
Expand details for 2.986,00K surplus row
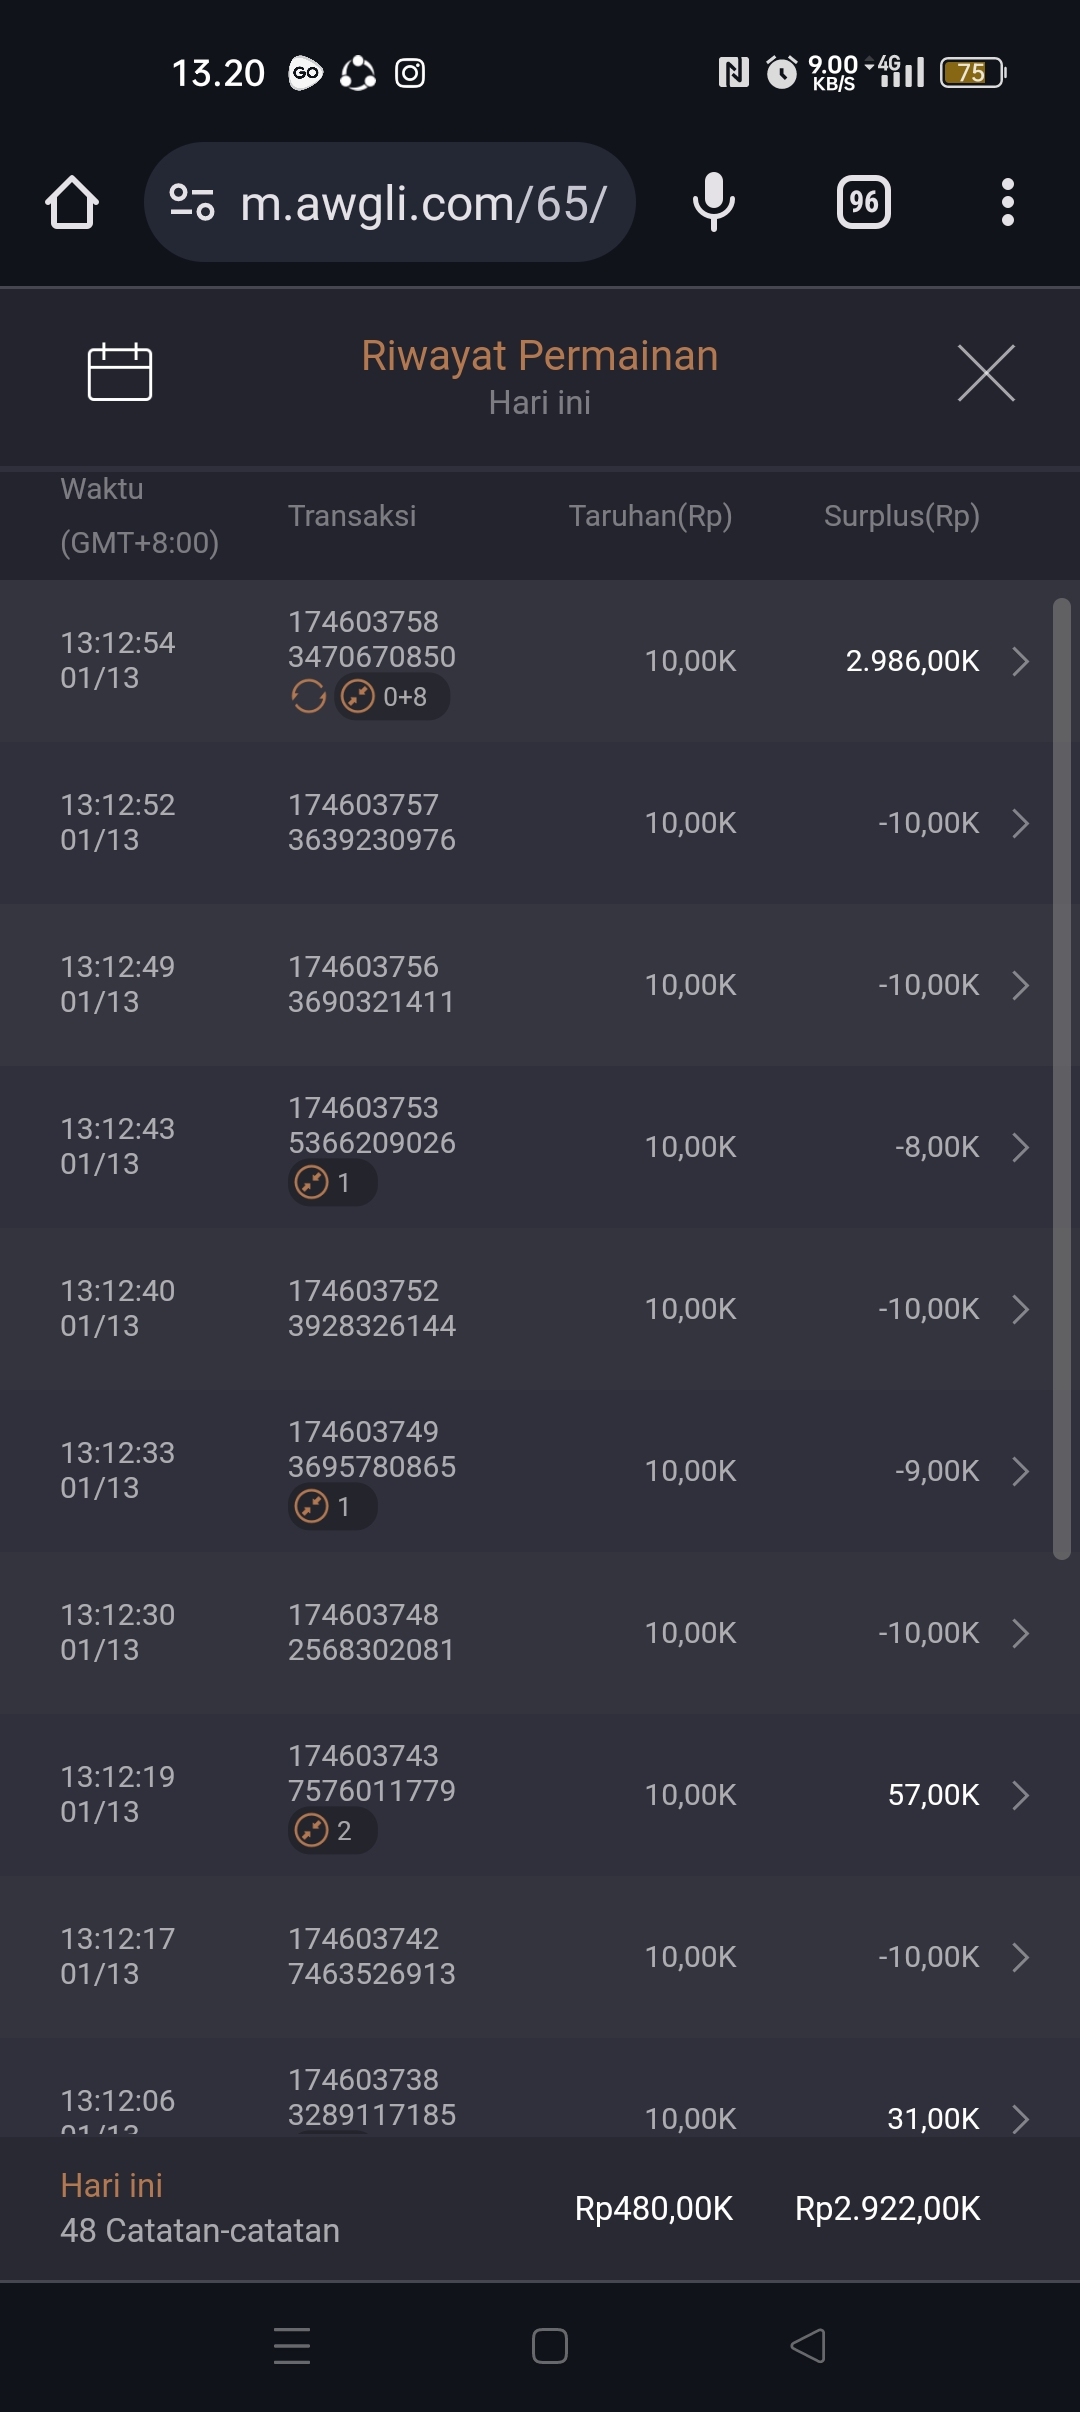point(1020,661)
